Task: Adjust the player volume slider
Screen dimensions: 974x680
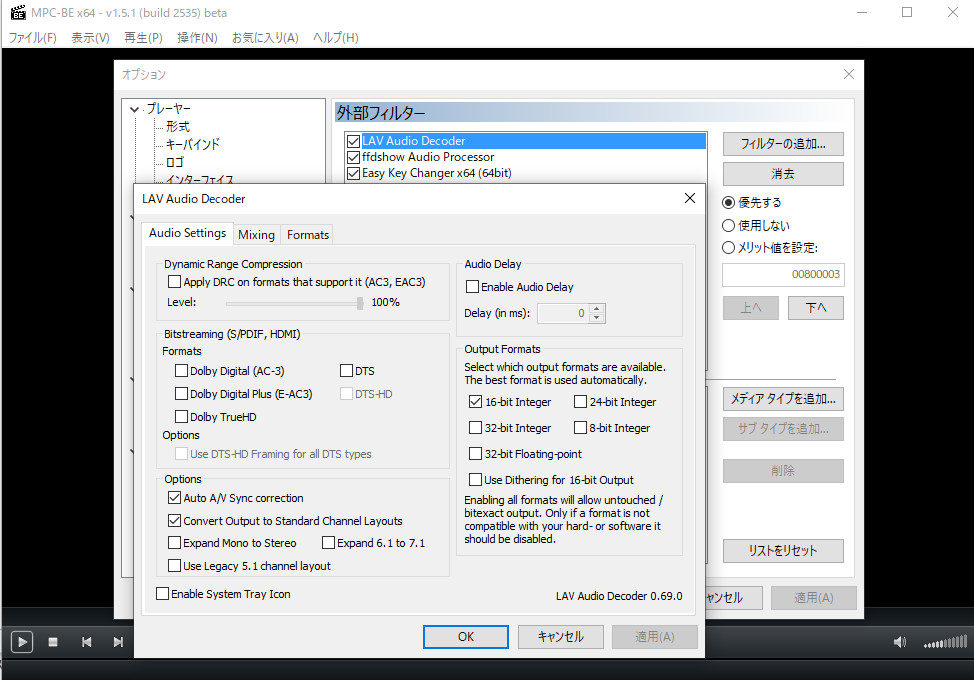Action: [x=945, y=642]
